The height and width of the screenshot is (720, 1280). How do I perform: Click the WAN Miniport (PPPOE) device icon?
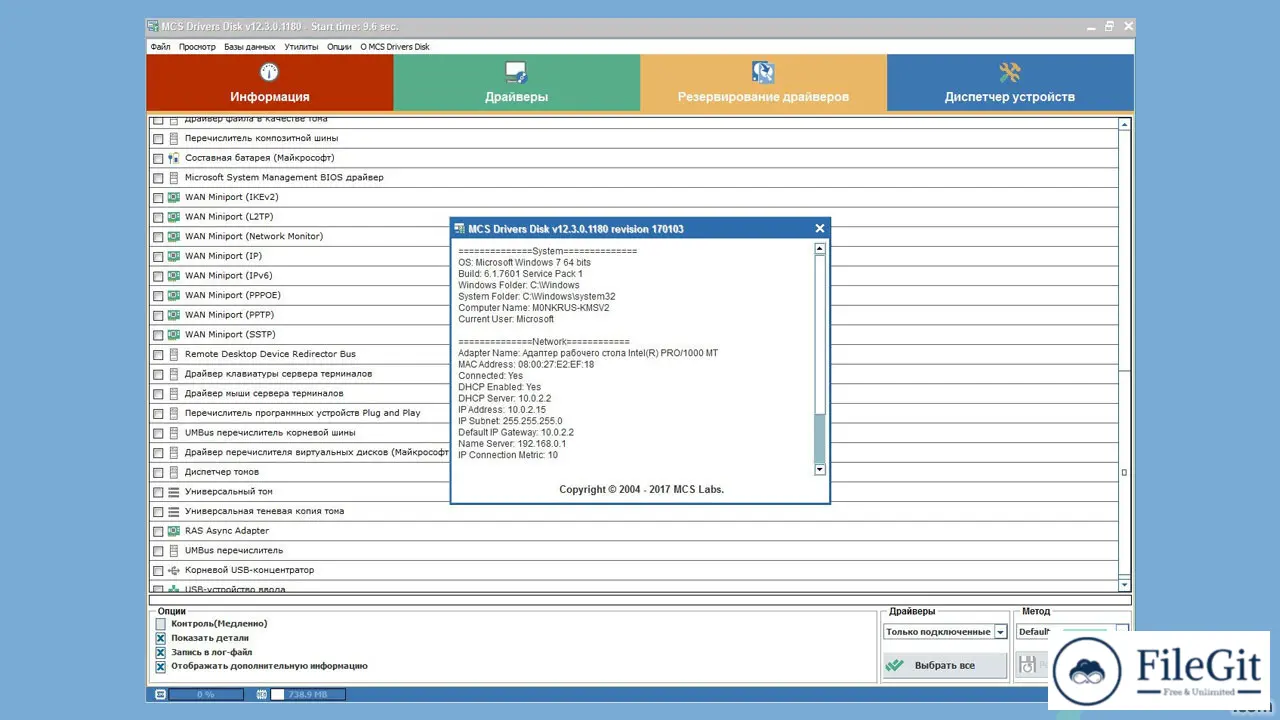coord(174,296)
